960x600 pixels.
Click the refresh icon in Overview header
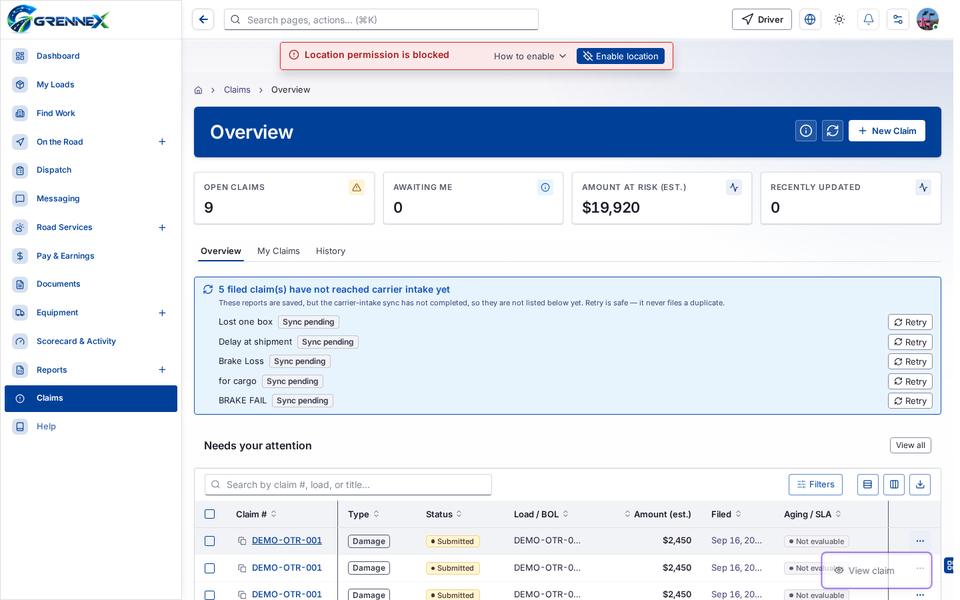(832, 130)
